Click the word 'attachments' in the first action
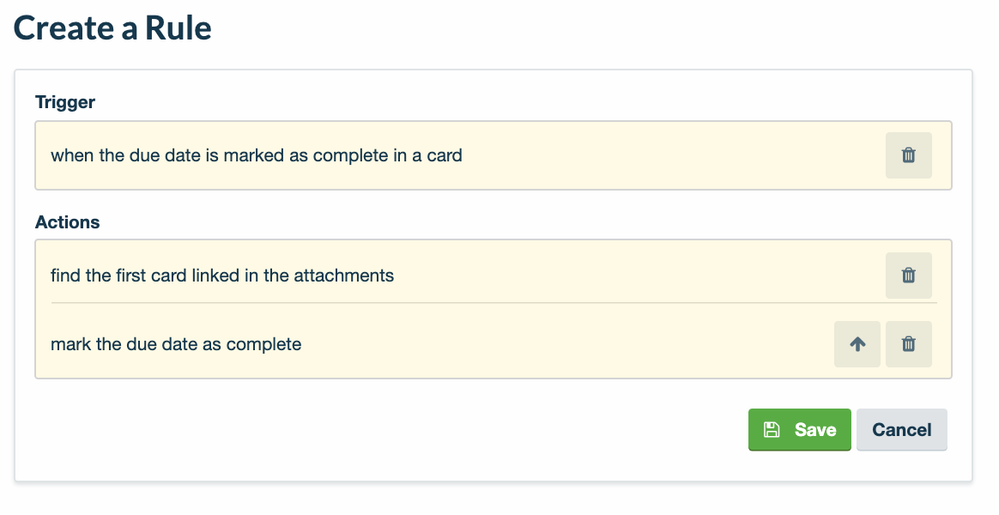This screenshot has width=999, height=515. pos(344,275)
